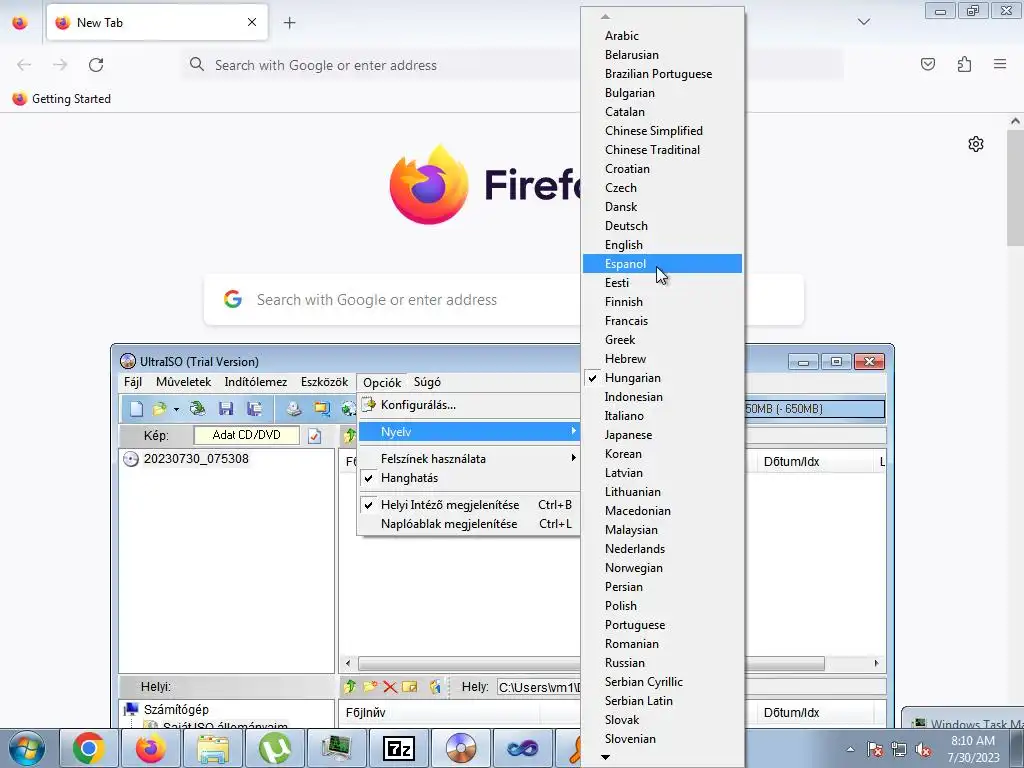Close the New Tab tab
1024x768 pixels.
pyautogui.click(x=251, y=22)
